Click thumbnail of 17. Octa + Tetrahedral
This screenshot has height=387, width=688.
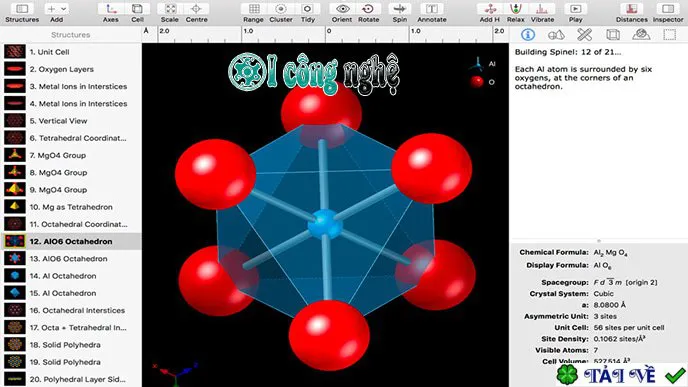[x=15, y=327]
